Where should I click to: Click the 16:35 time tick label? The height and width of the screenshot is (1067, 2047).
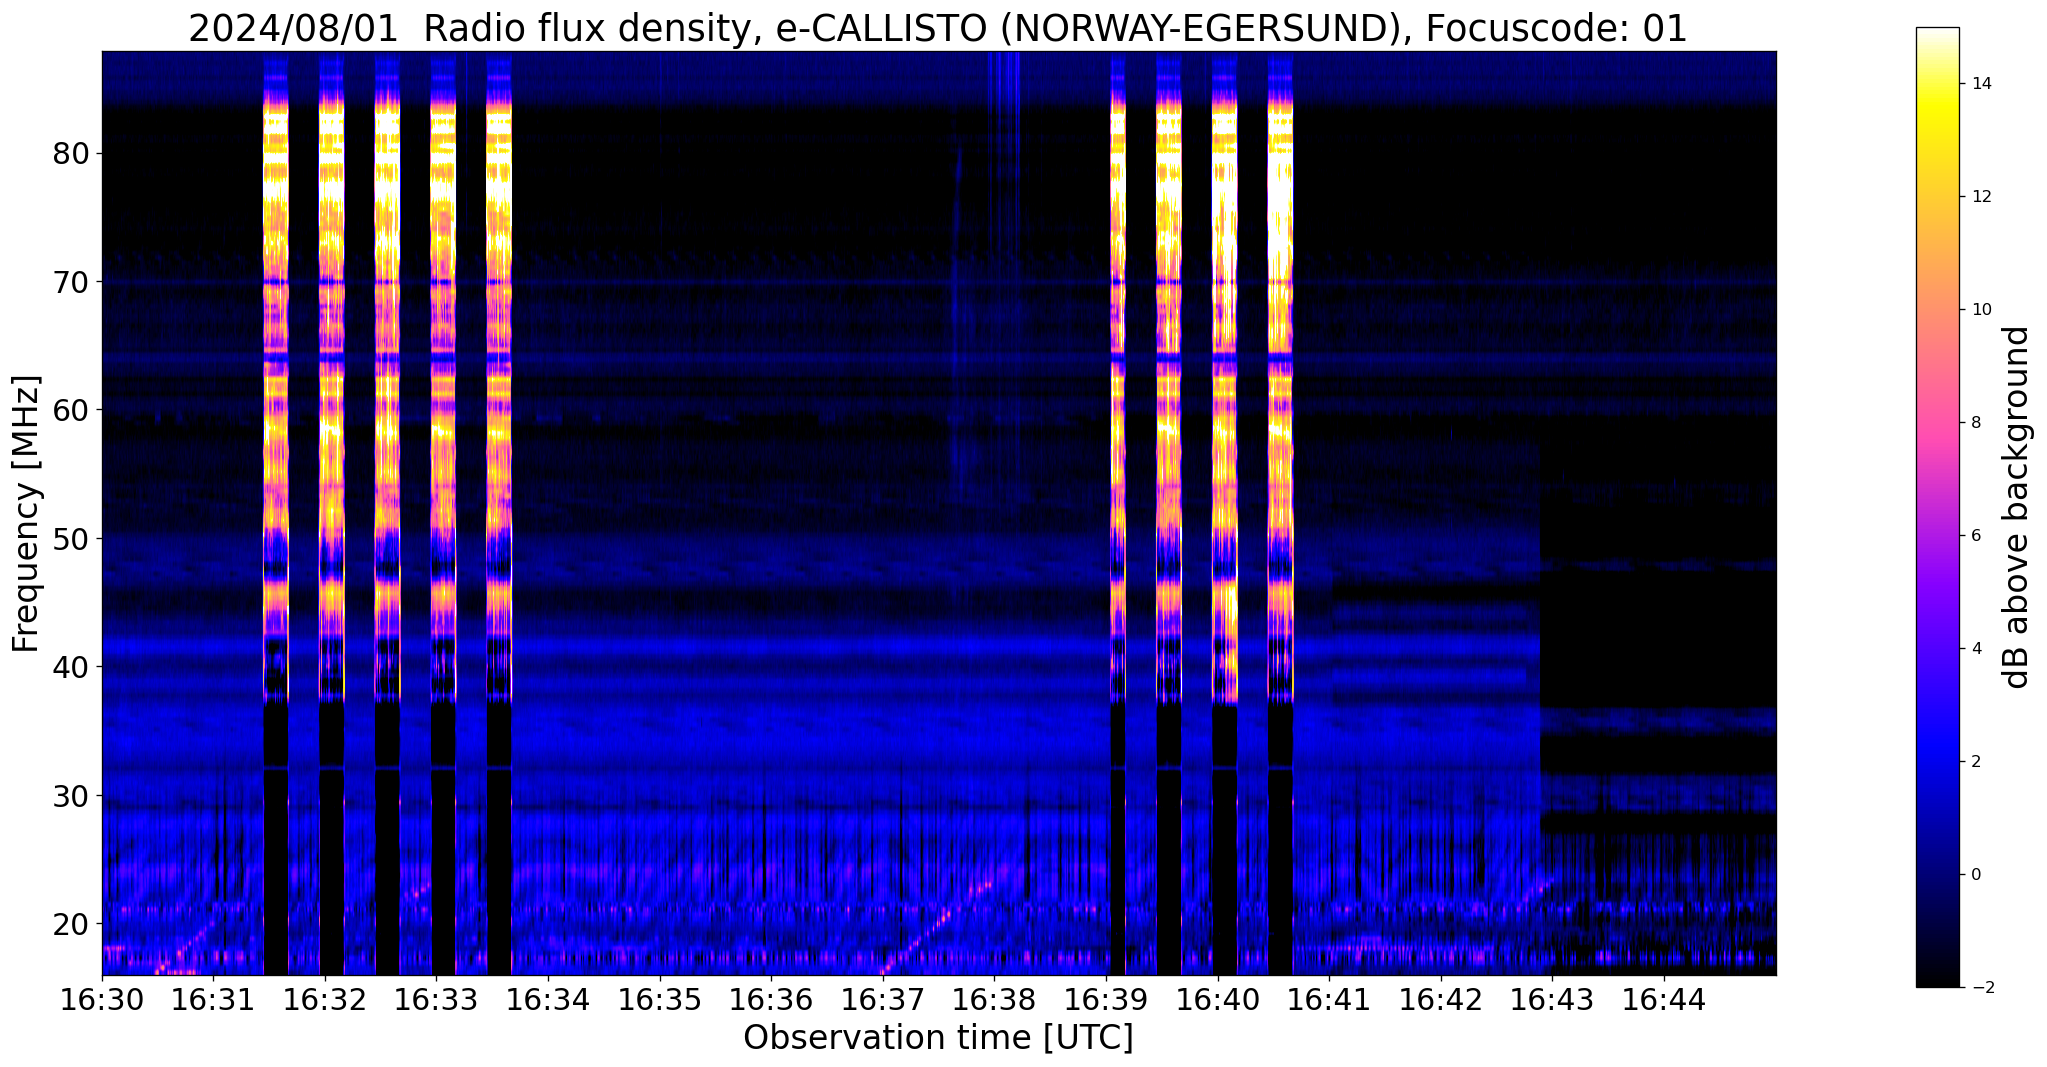[660, 999]
